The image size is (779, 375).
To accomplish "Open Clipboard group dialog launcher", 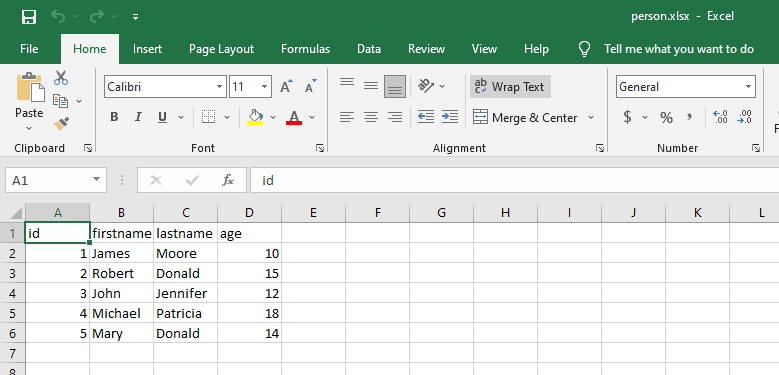I will (88, 148).
